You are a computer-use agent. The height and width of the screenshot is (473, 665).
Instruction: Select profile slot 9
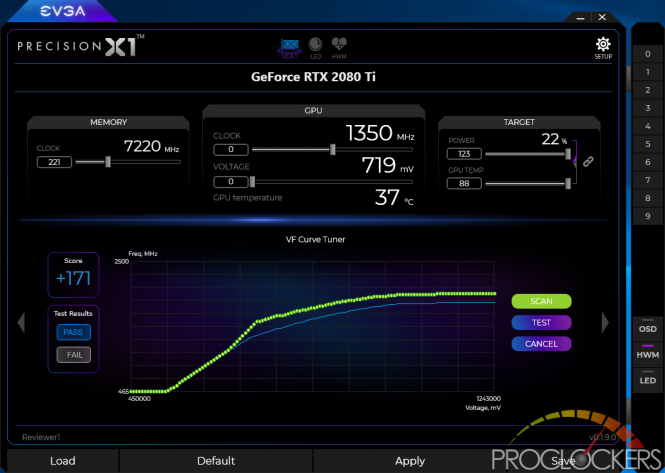click(x=648, y=216)
